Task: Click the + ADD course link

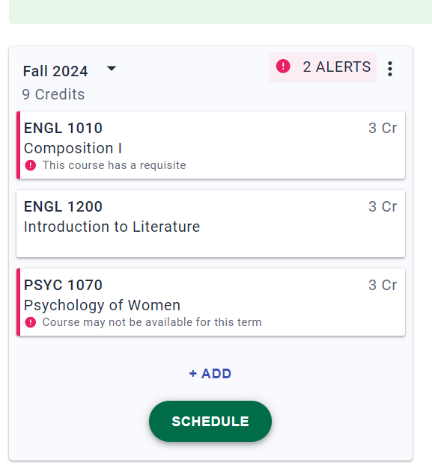Action: tap(210, 374)
